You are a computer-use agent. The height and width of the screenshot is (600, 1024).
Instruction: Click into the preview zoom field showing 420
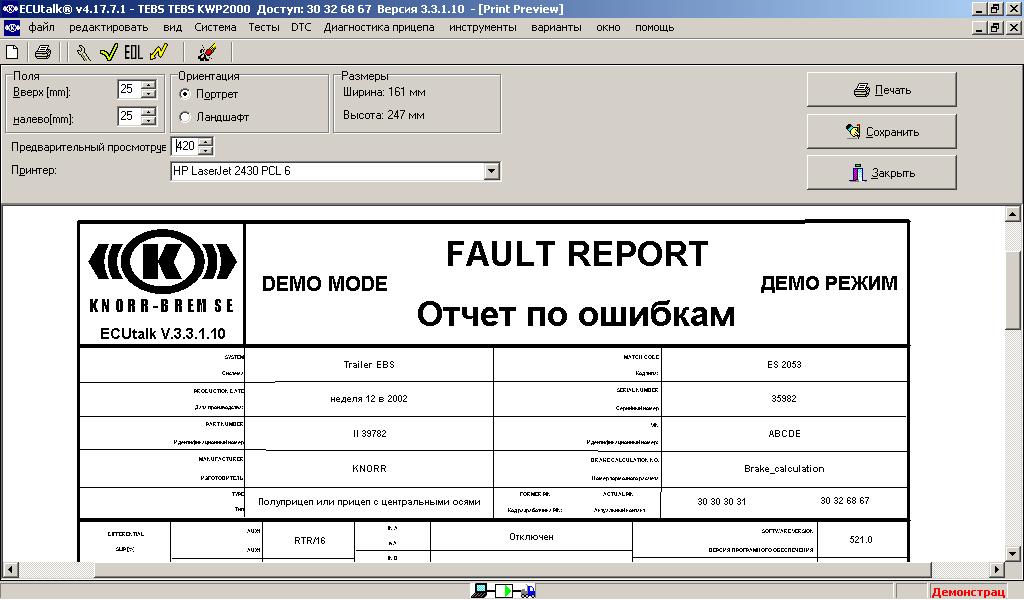click(x=185, y=146)
